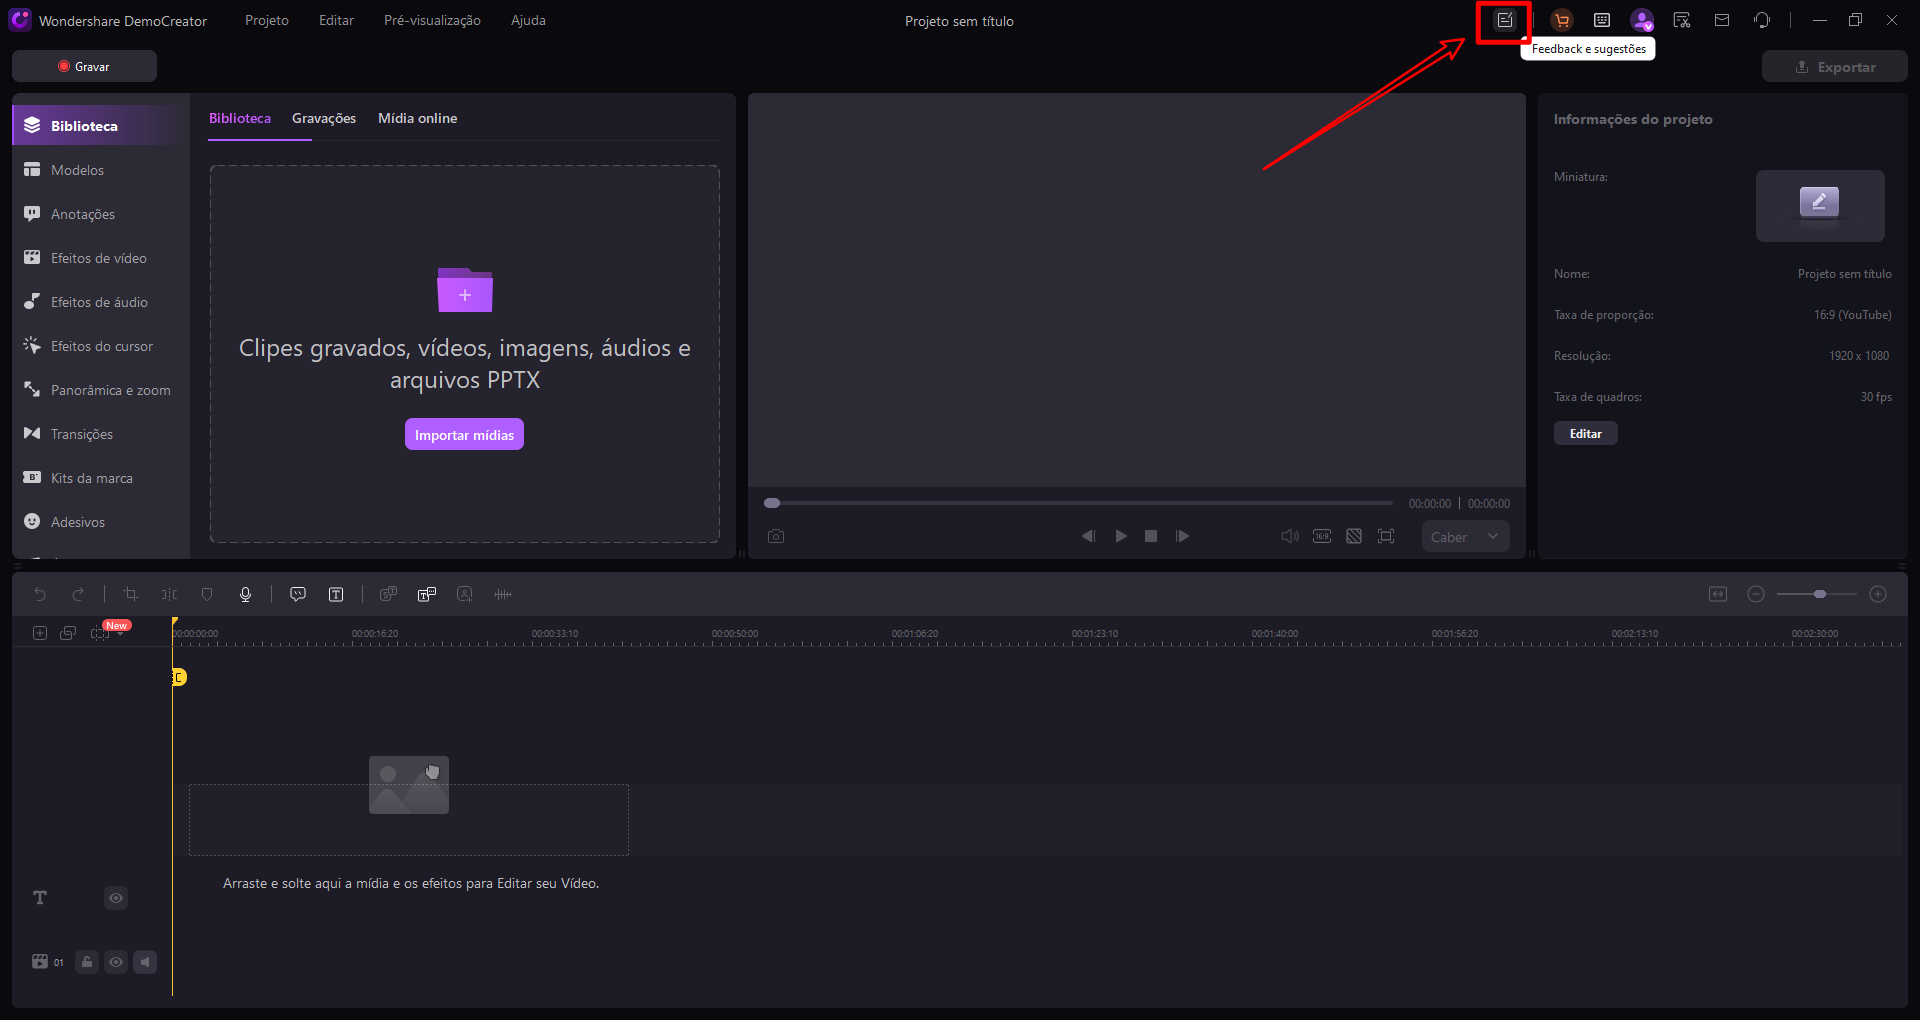Click the speech bubble annotation icon
The height and width of the screenshot is (1020, 1920).
[298, 594]
